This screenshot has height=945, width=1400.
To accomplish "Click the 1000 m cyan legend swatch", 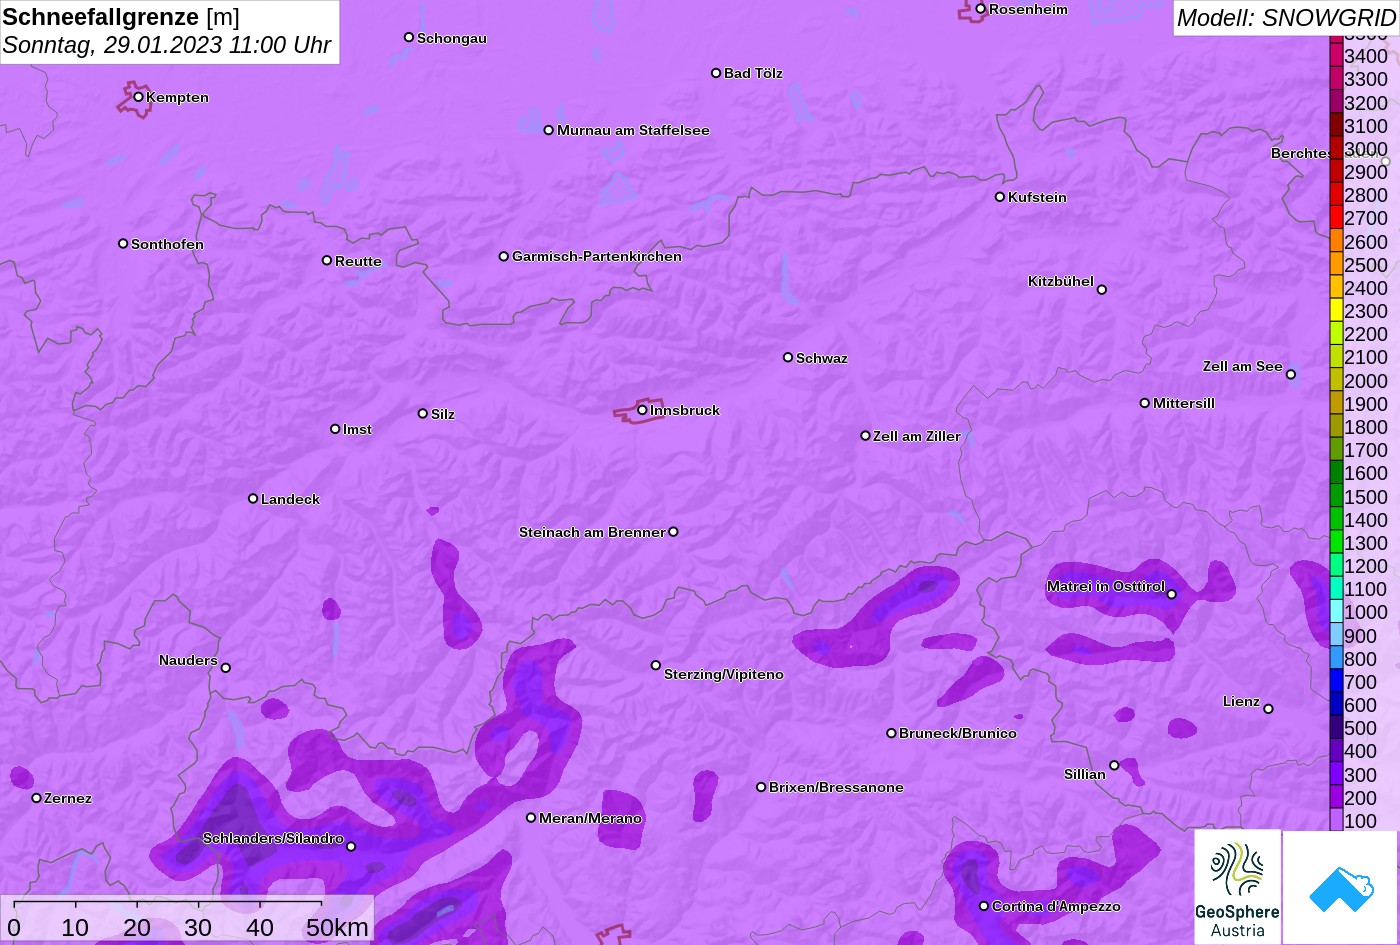I will 1336,612.
